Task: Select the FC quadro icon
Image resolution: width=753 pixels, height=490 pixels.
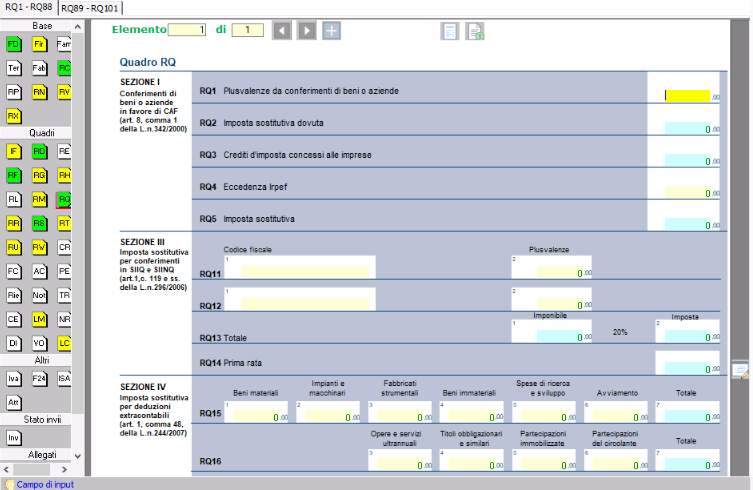Action: [13, 271]
